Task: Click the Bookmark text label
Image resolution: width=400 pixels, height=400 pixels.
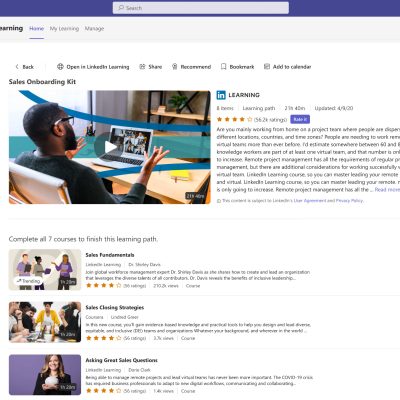Action: (x=242, y=67)
